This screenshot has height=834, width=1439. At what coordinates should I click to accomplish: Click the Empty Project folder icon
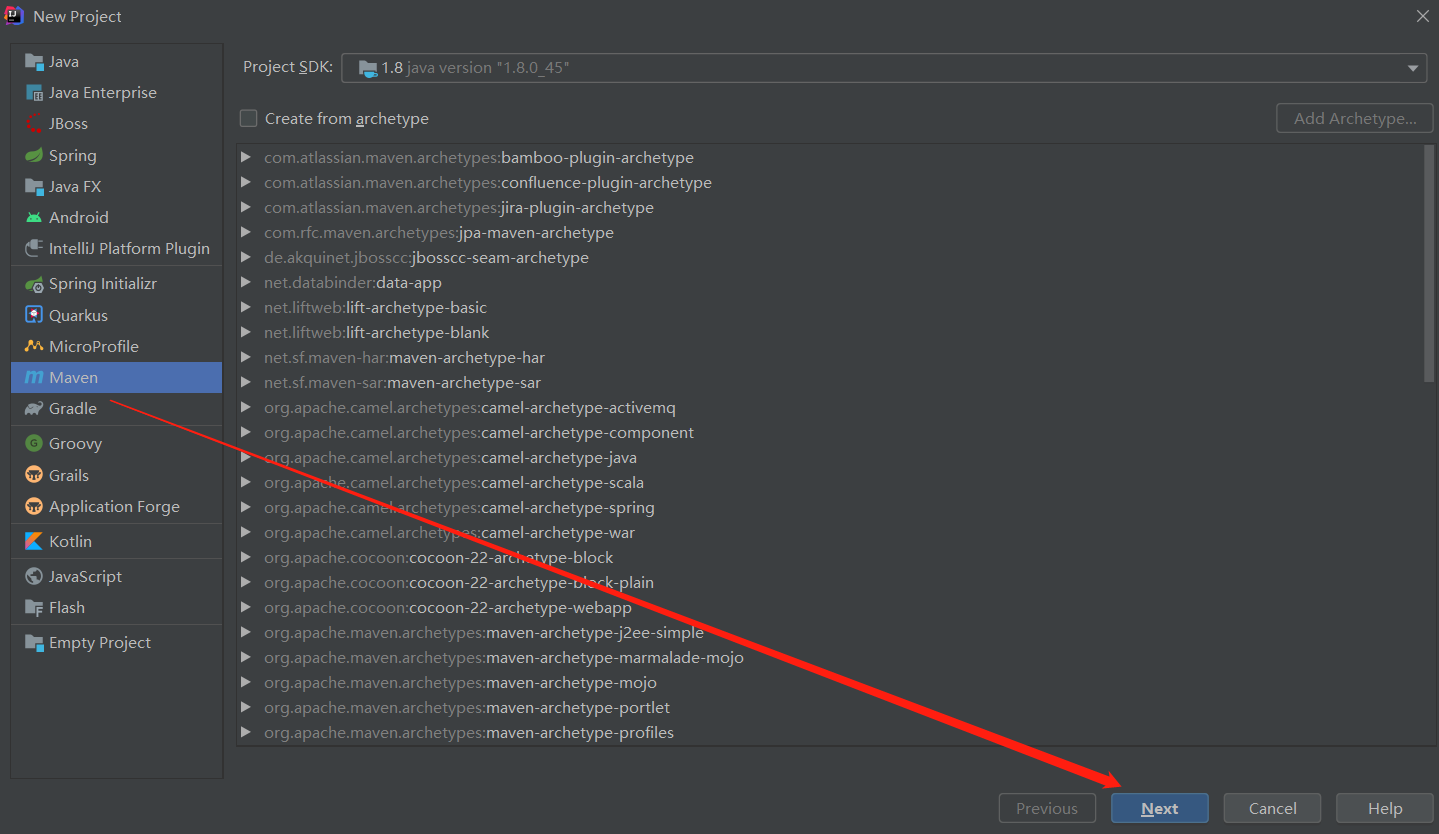click(x=34, y=643)
